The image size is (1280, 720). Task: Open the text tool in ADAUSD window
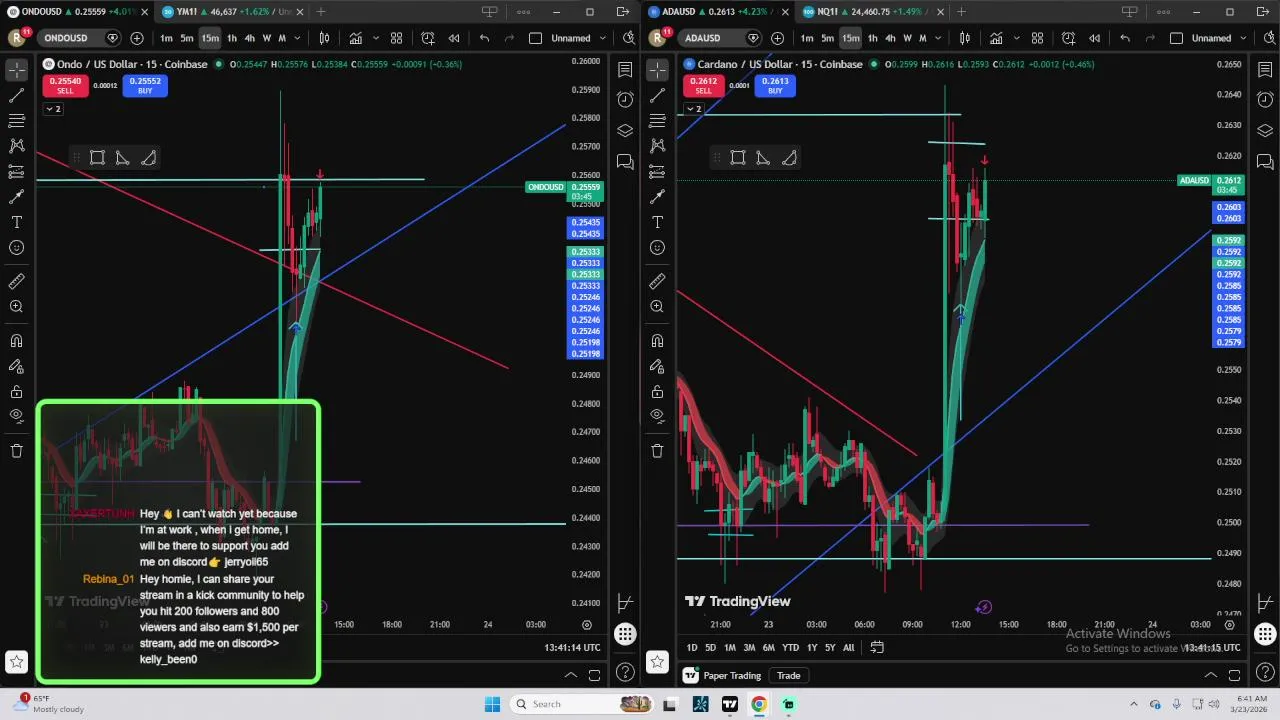657,222
